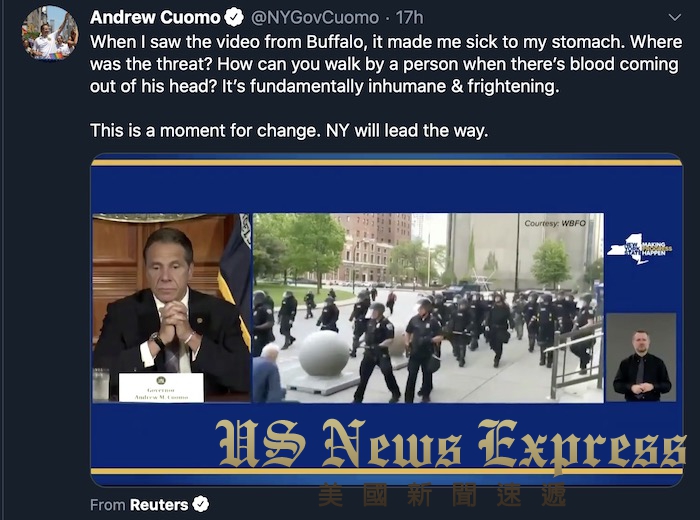Expand the tweet options chevron menu
Image resolution: width=700 pixels, height=520 pixels.
click(675, 17)
